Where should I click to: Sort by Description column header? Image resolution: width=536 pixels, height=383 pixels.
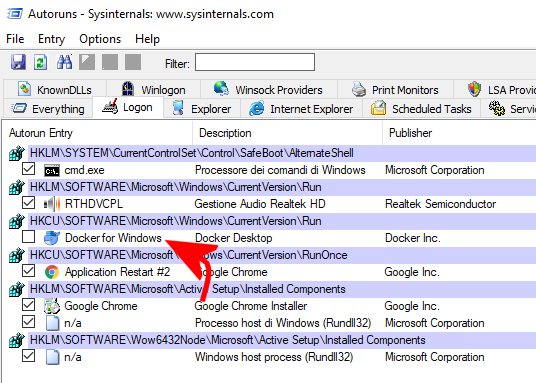[287, 133]
